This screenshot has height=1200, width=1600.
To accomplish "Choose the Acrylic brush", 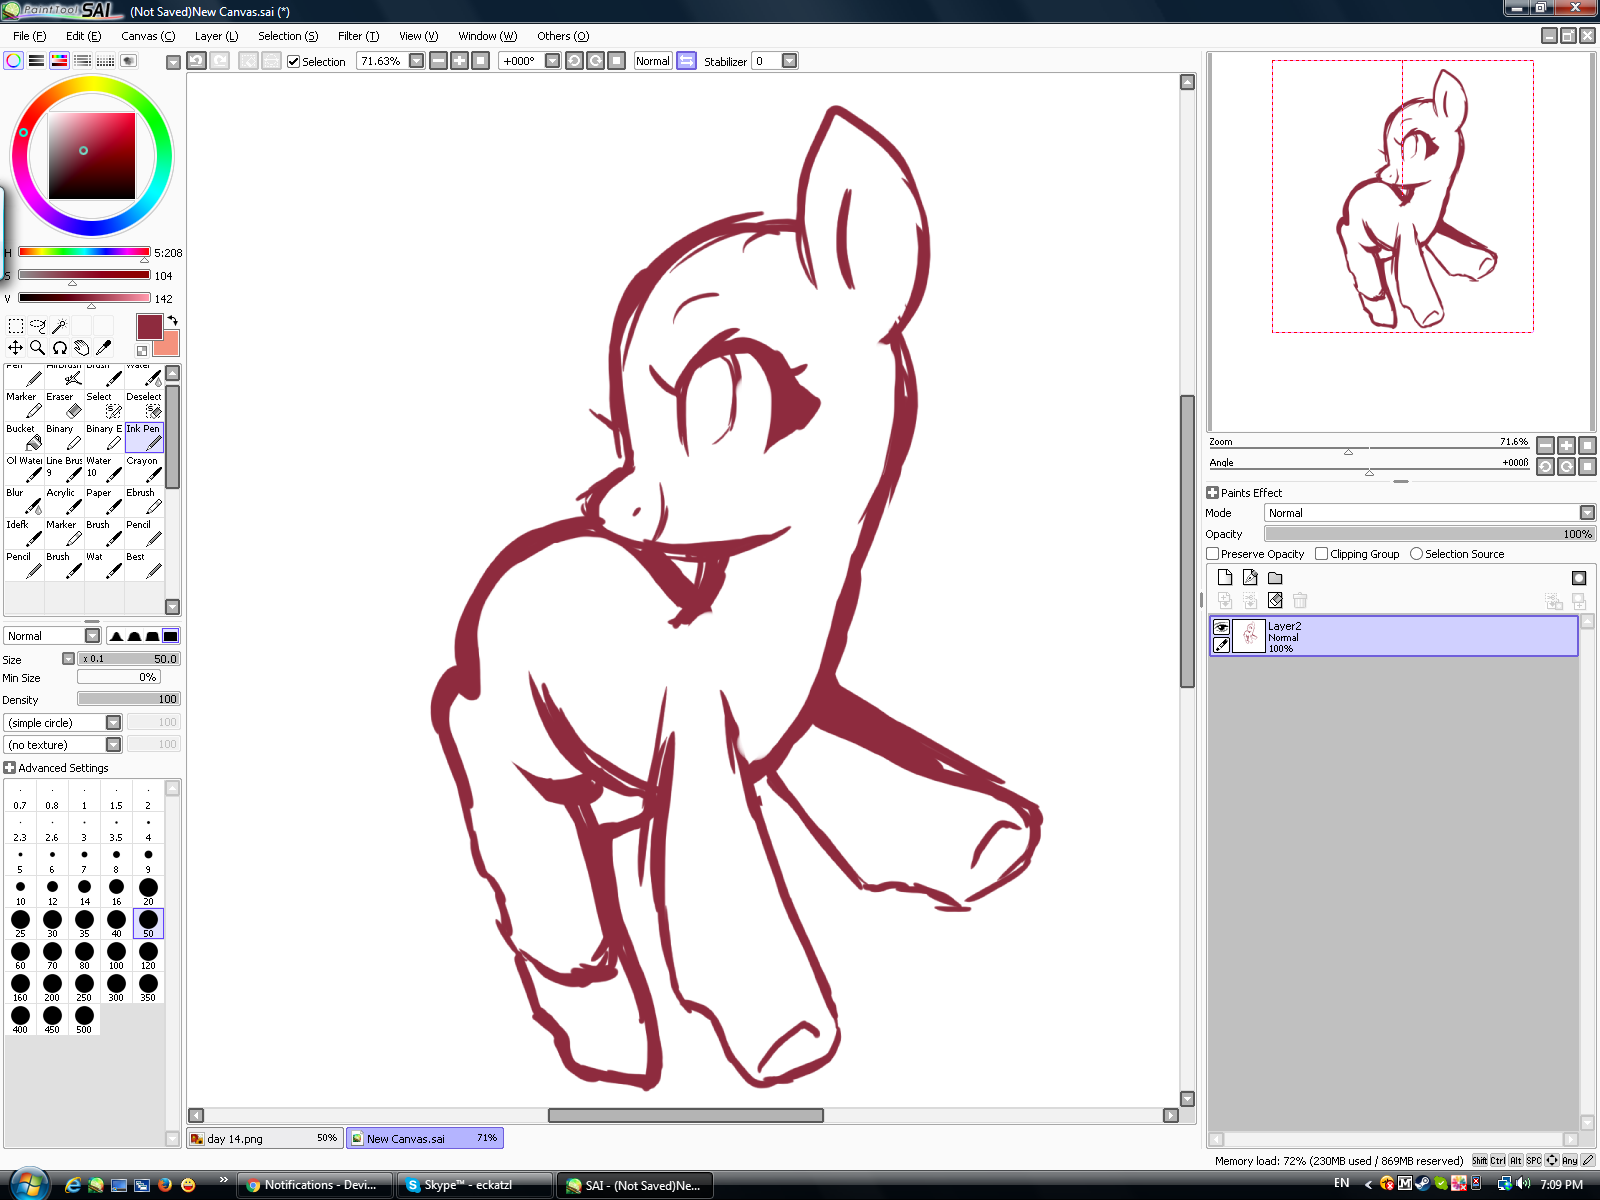I will [65, 501].
